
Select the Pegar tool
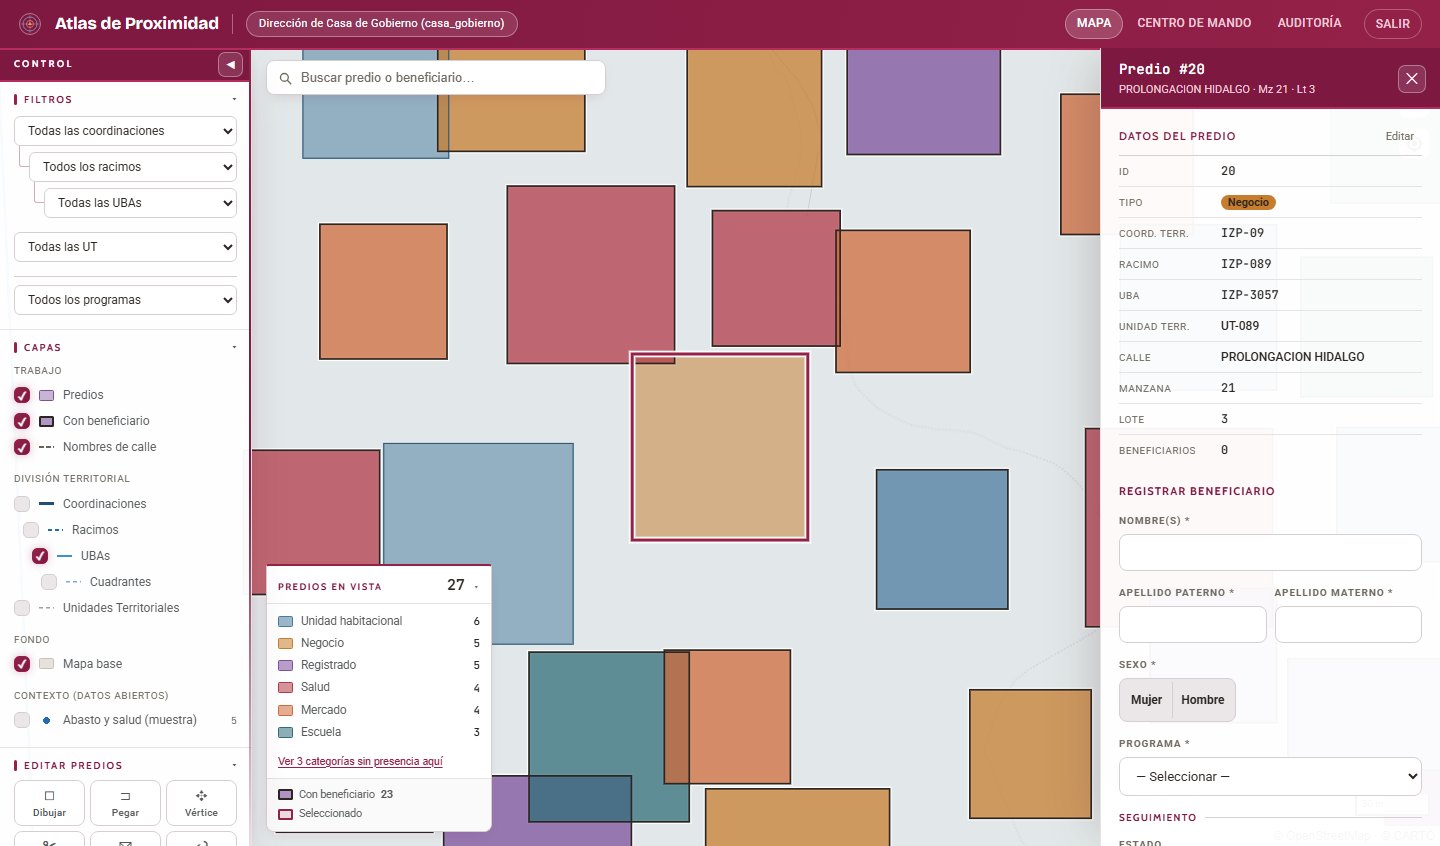(x=125, y=803)
